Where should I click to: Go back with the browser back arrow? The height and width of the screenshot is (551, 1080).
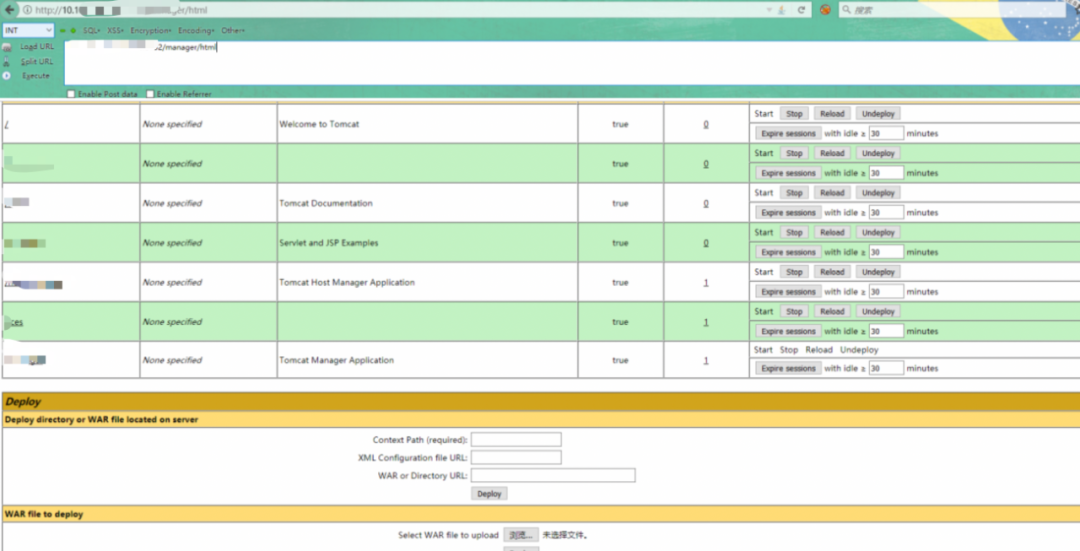click(x=10, y=10)
